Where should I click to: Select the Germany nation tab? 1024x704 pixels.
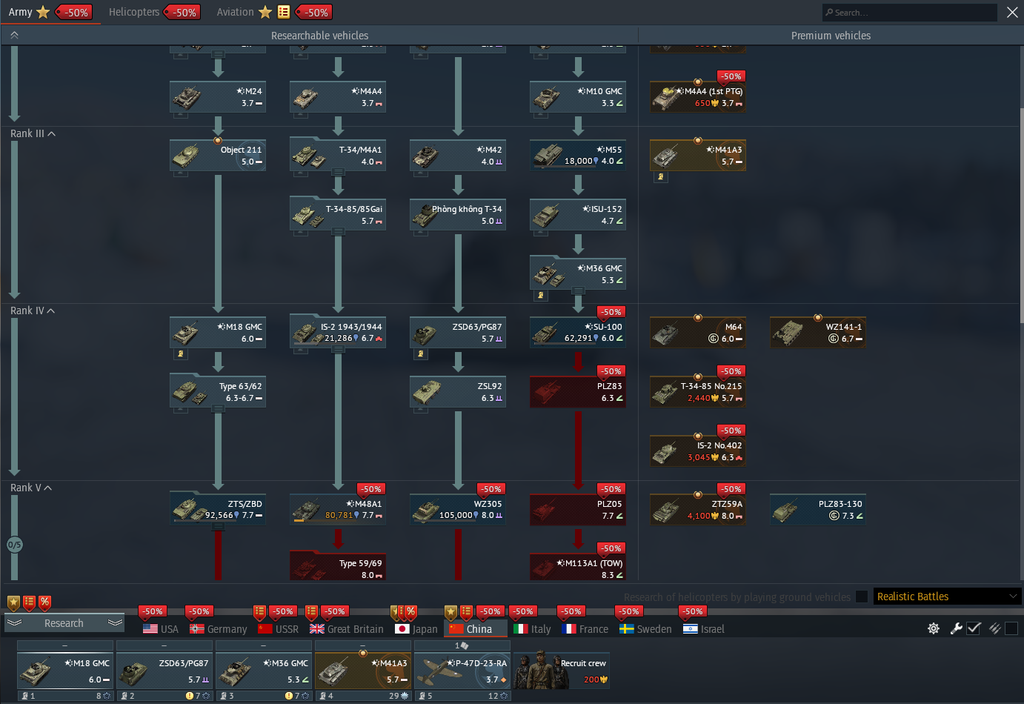click(x=218, y=629)
